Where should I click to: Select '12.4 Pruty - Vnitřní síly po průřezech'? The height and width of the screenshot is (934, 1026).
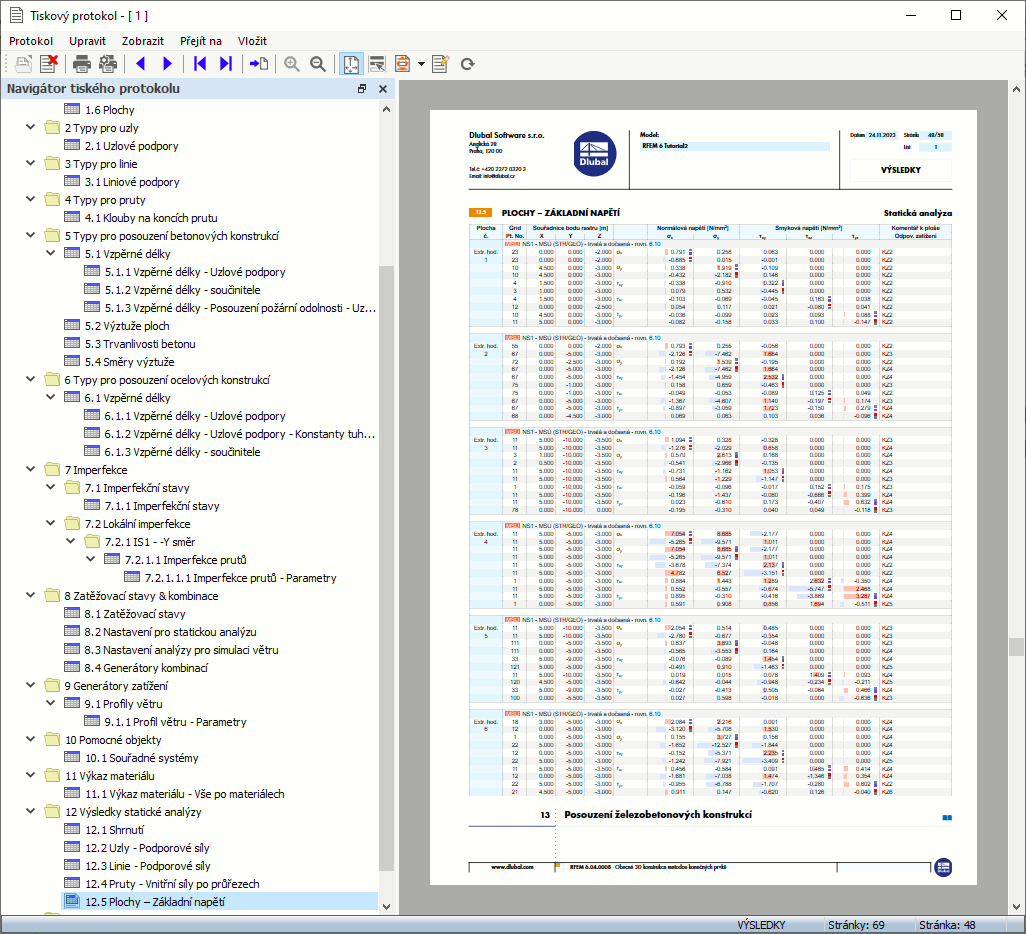pos(171,884)
